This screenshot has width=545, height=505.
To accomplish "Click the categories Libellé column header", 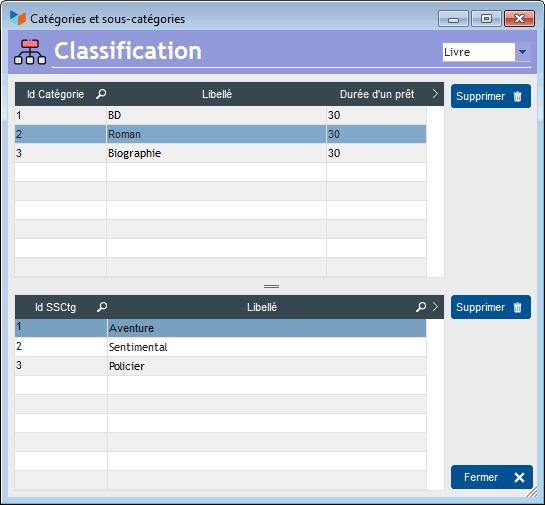I will click(x=217, y=94).
